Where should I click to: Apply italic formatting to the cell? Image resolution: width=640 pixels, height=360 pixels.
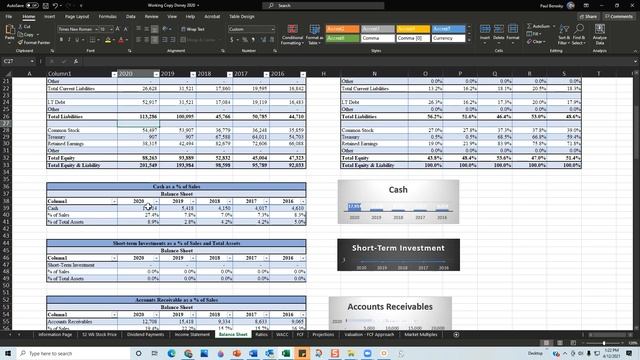click(x=69, y=40)
